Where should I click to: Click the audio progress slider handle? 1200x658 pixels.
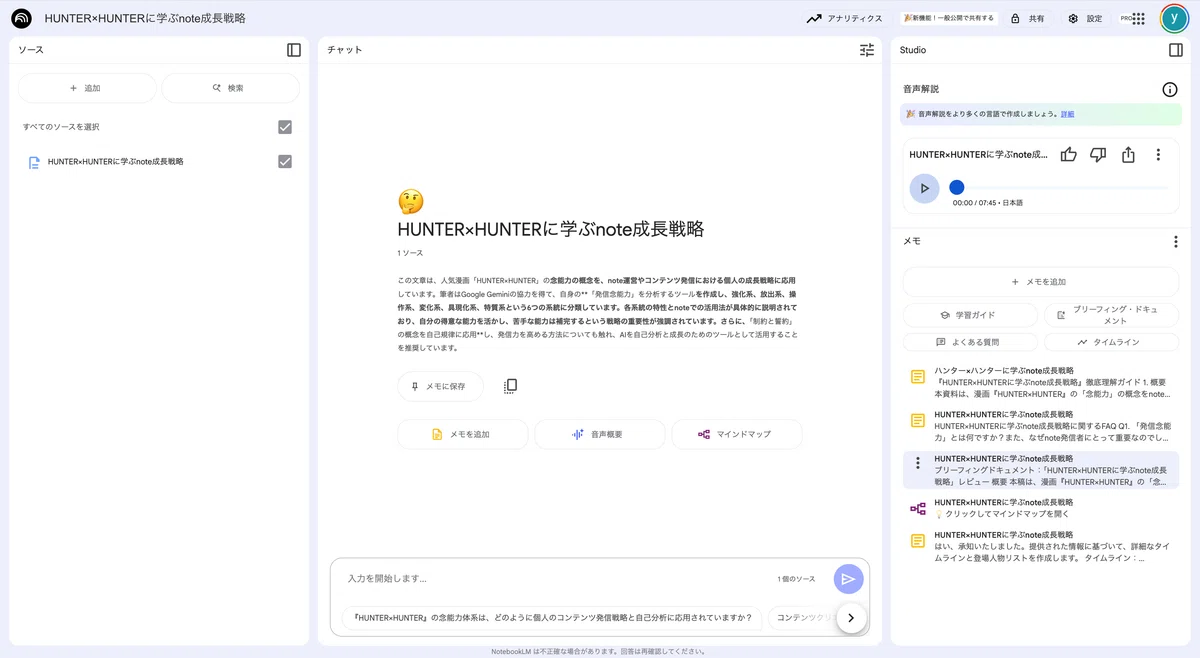(x=957, y=187)
